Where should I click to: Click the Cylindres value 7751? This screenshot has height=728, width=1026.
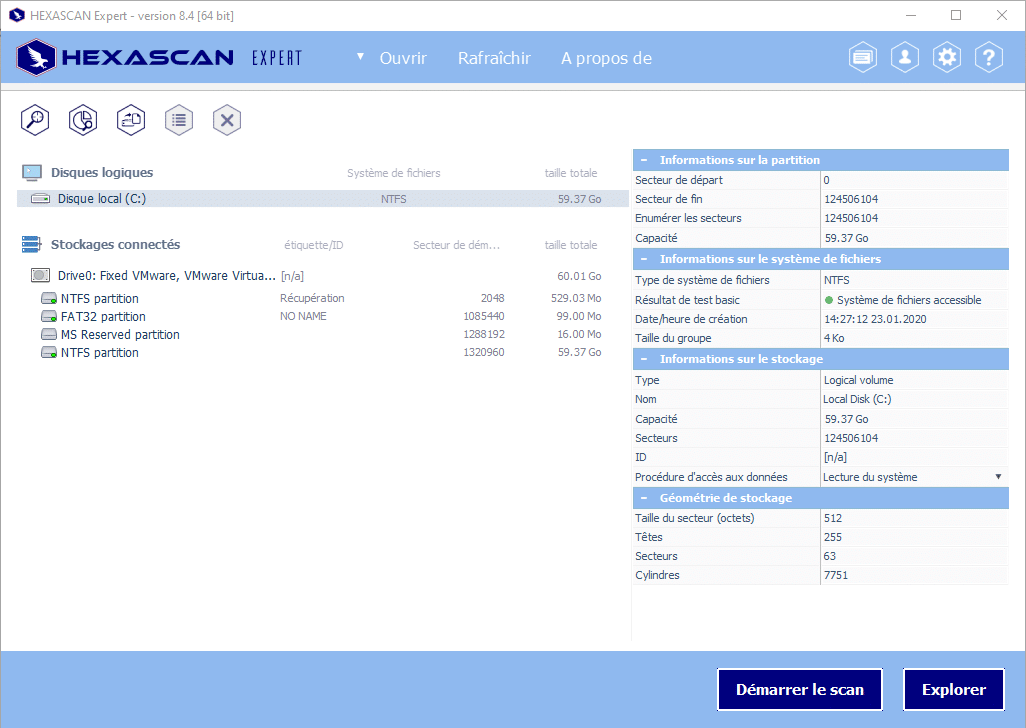(836, 575)
